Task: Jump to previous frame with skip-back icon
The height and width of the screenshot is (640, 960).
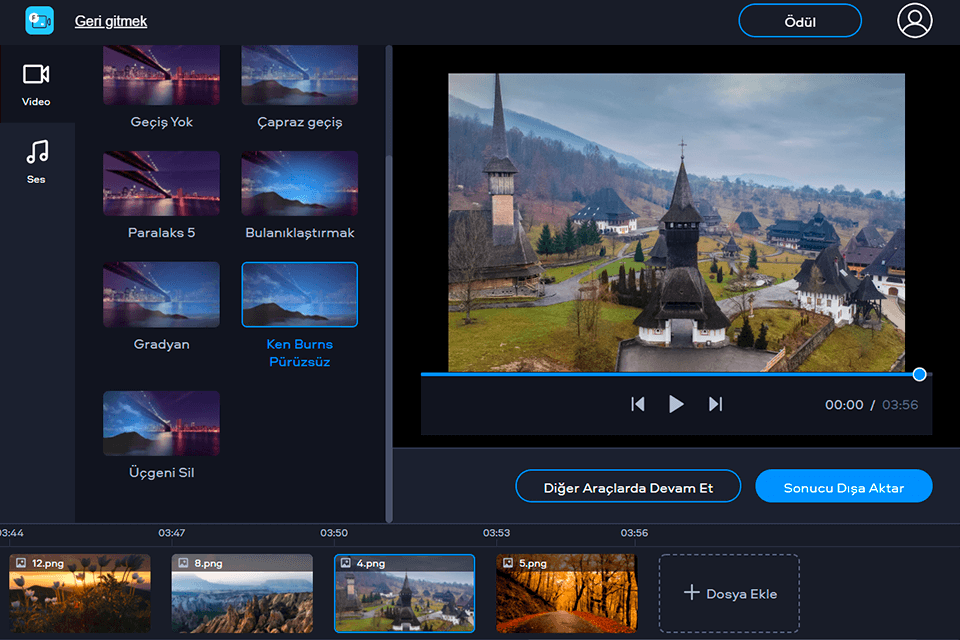Action: pos(638,404)
